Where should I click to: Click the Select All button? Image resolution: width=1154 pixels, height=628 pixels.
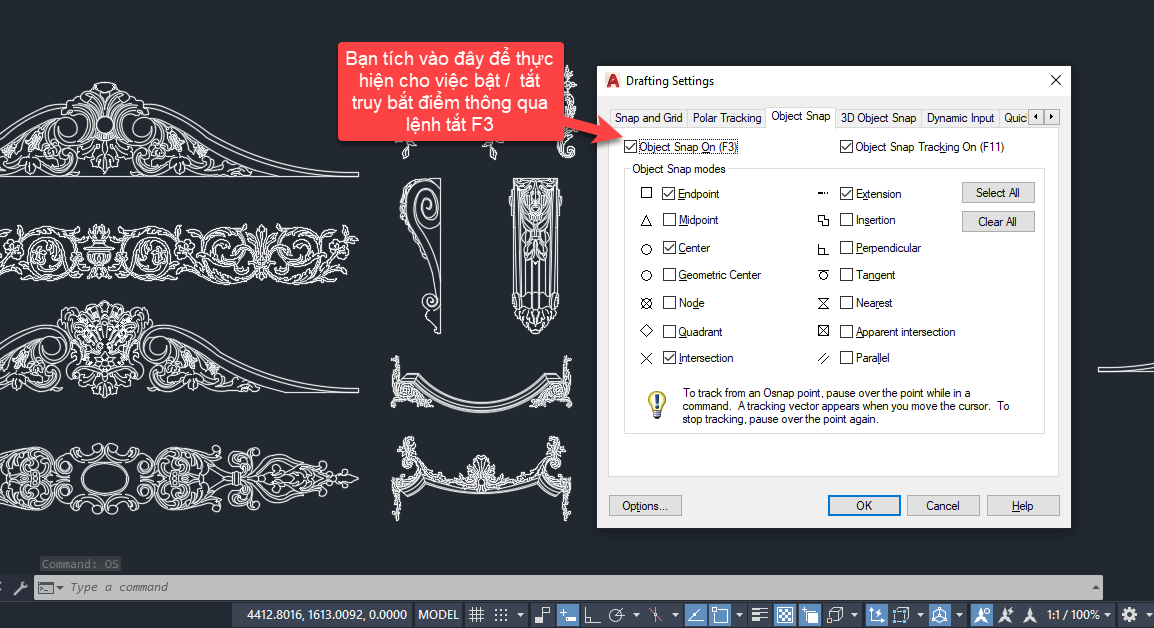[x=998, y=193]
